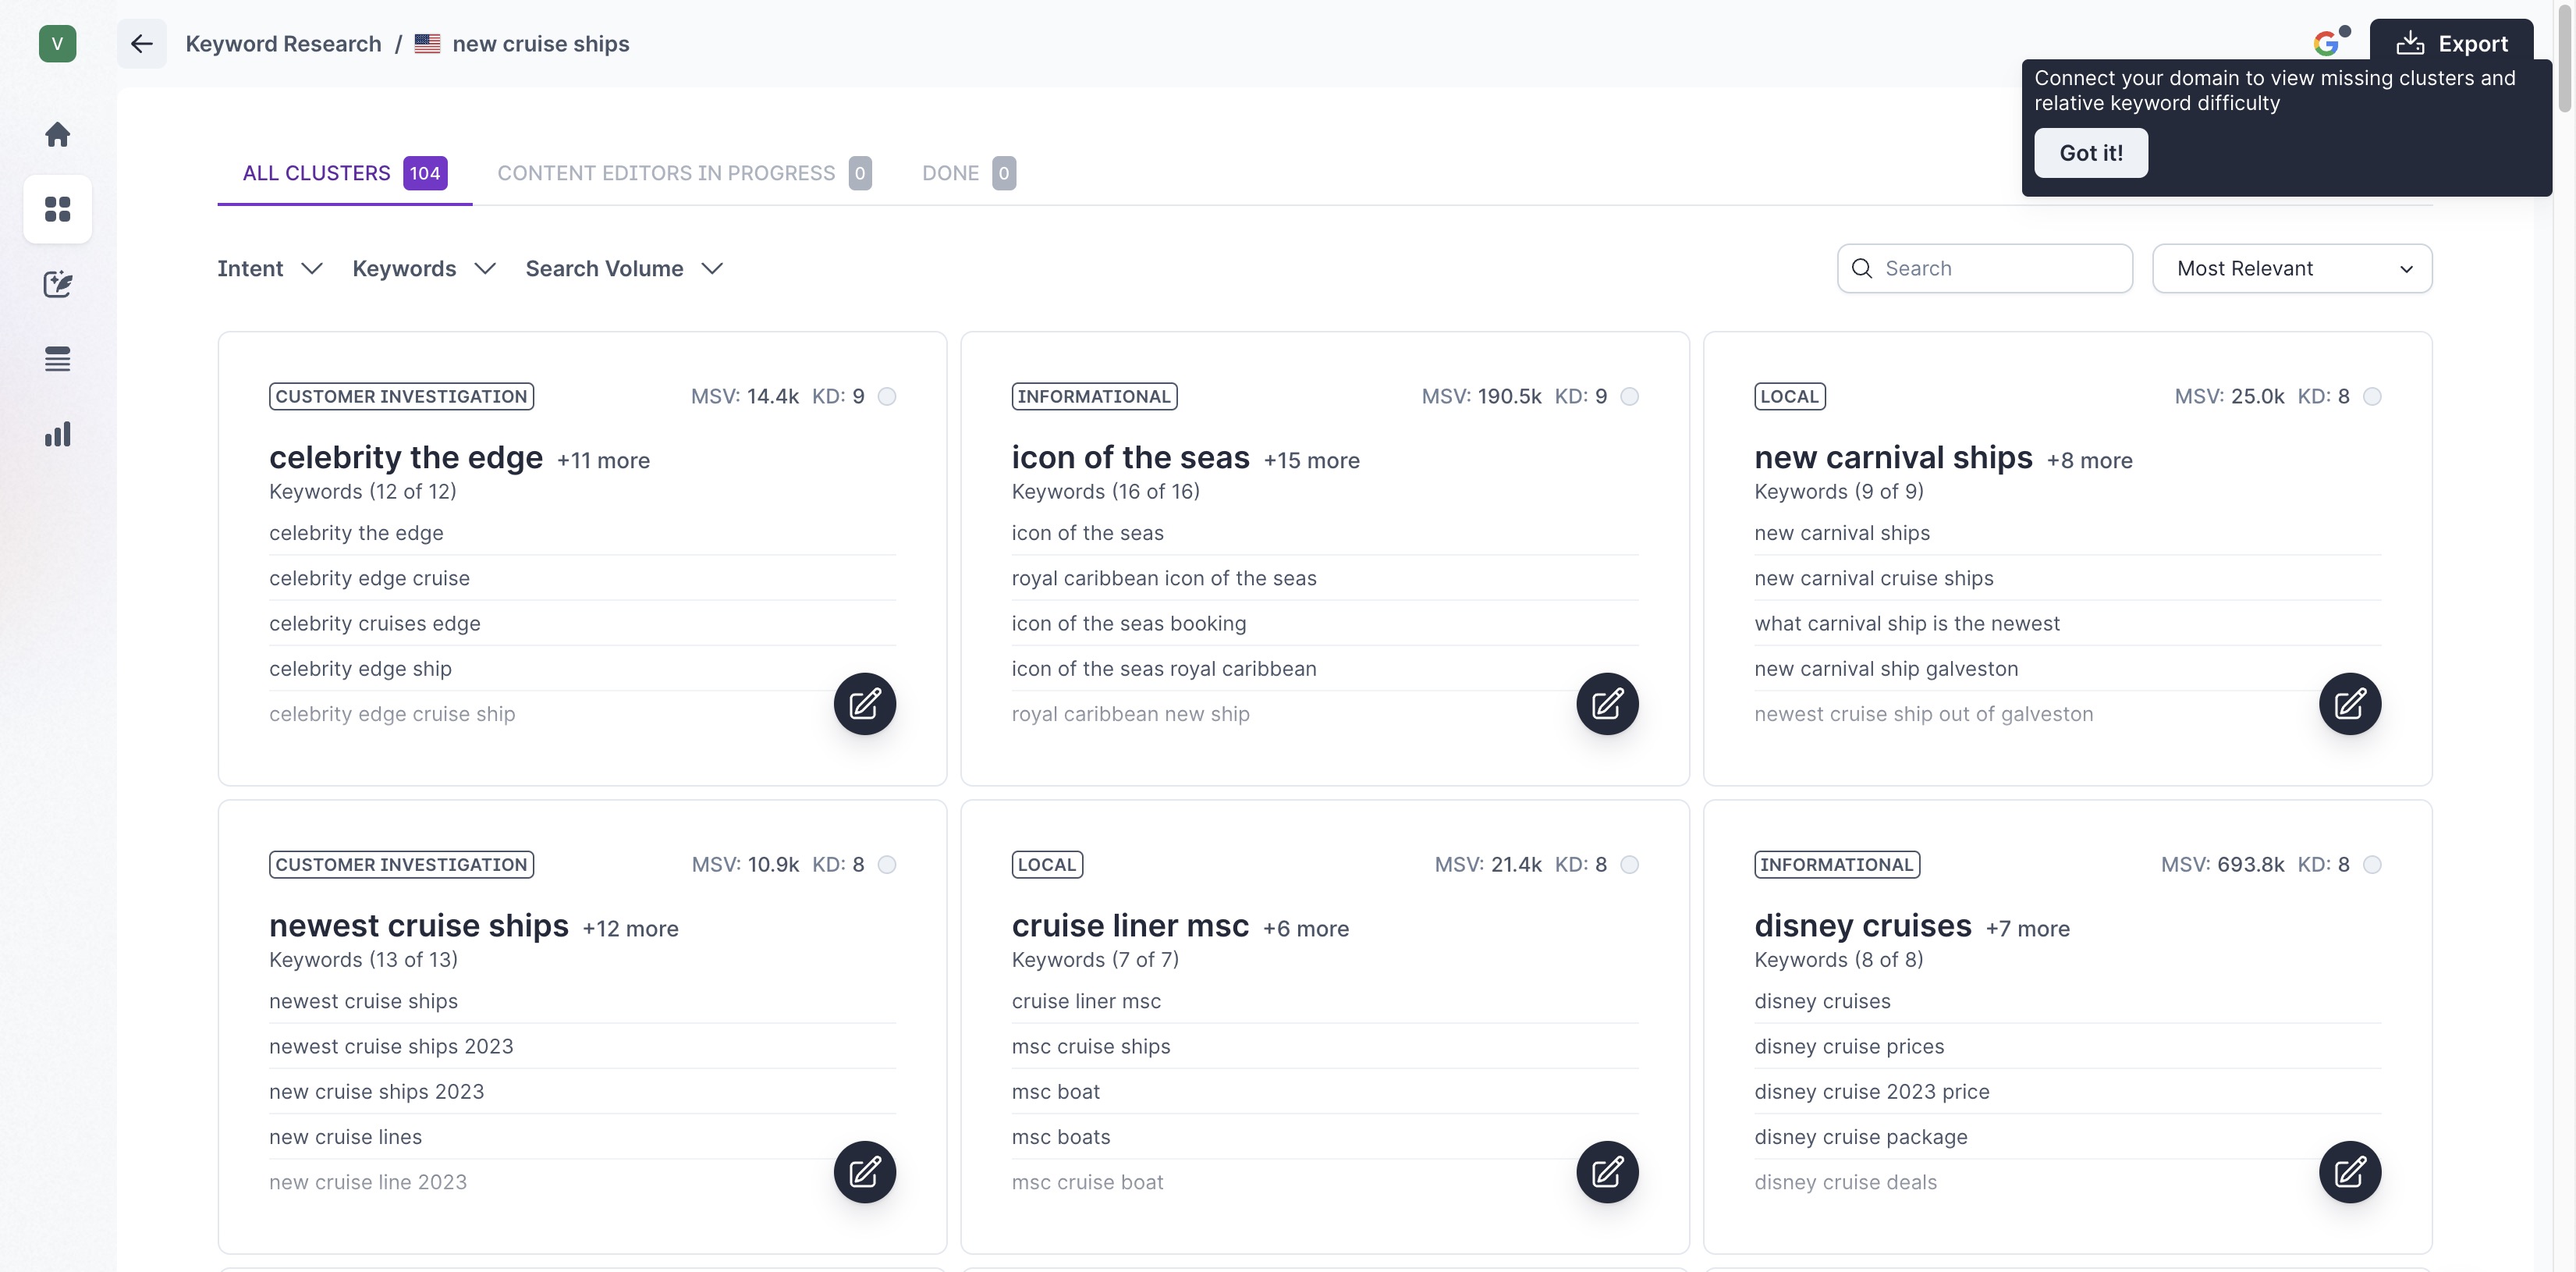Click the keyword 'disney cruise package'
Screen dimensions: 2576x1272
coord(1861,1136)
